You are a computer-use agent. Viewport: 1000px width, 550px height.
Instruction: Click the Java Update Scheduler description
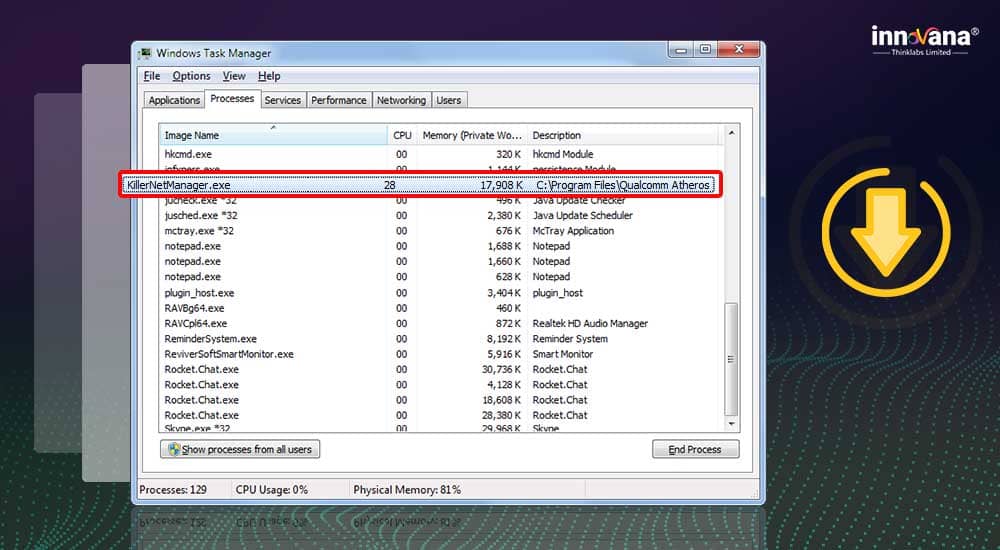point(583,216)
